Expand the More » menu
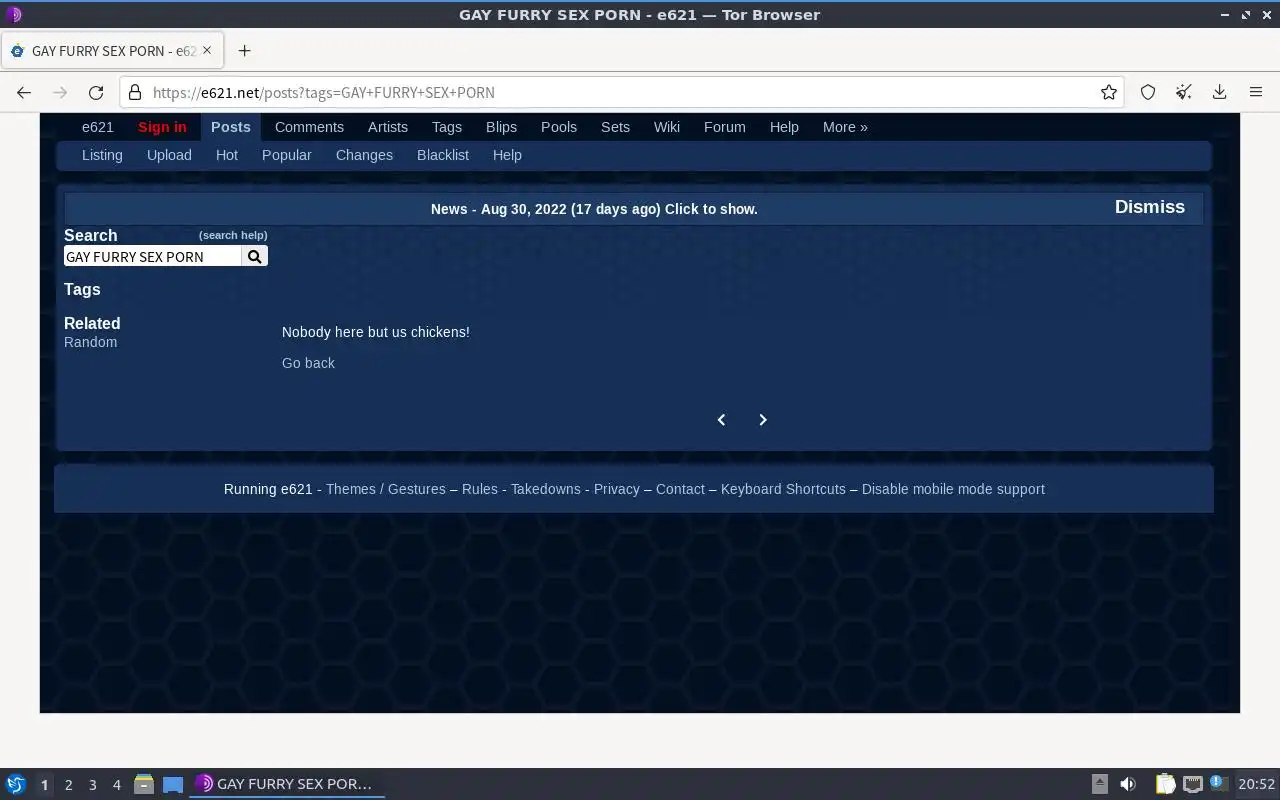Image resolution: width=1280 pixels, height=800 pixels. click(845, 127)
